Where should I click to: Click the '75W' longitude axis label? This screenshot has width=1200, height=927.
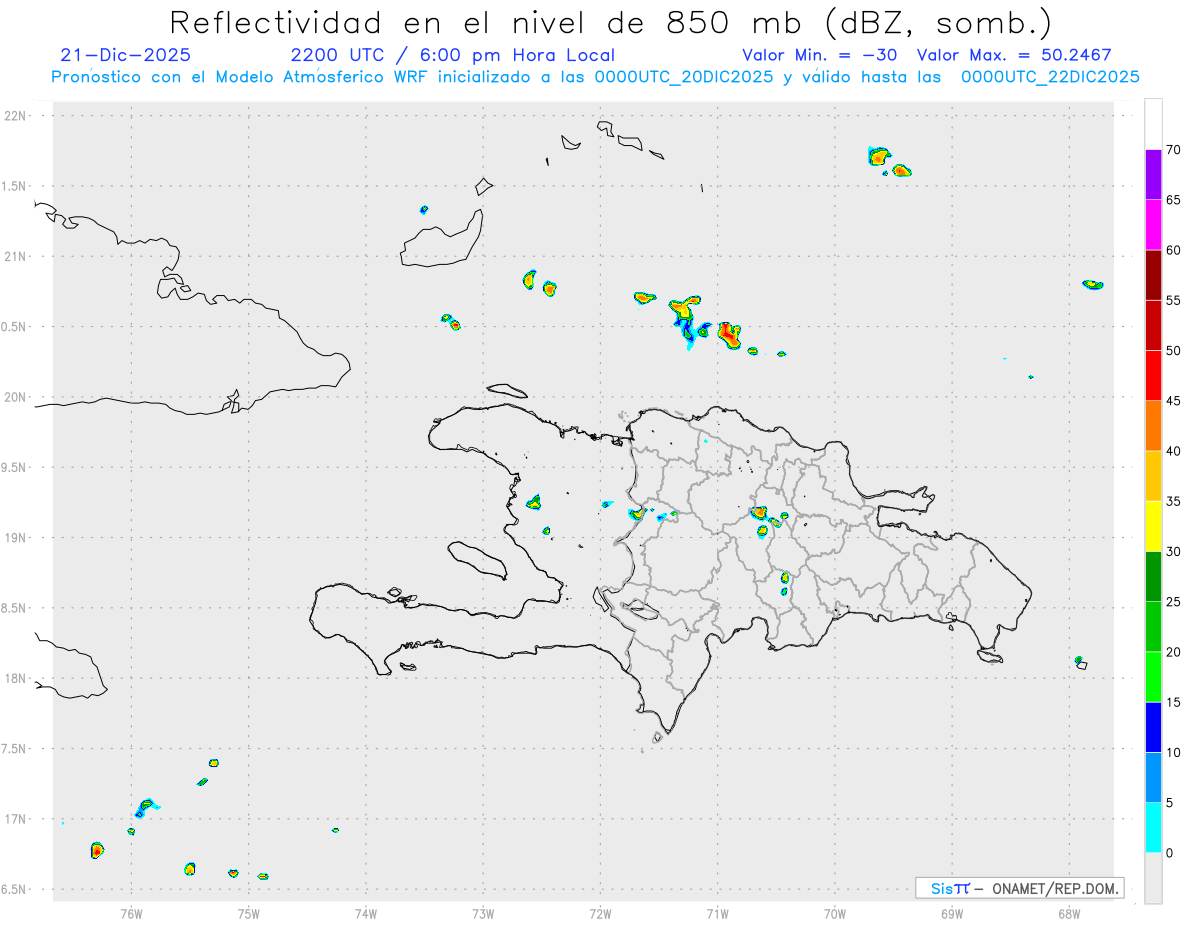[249, 913]
